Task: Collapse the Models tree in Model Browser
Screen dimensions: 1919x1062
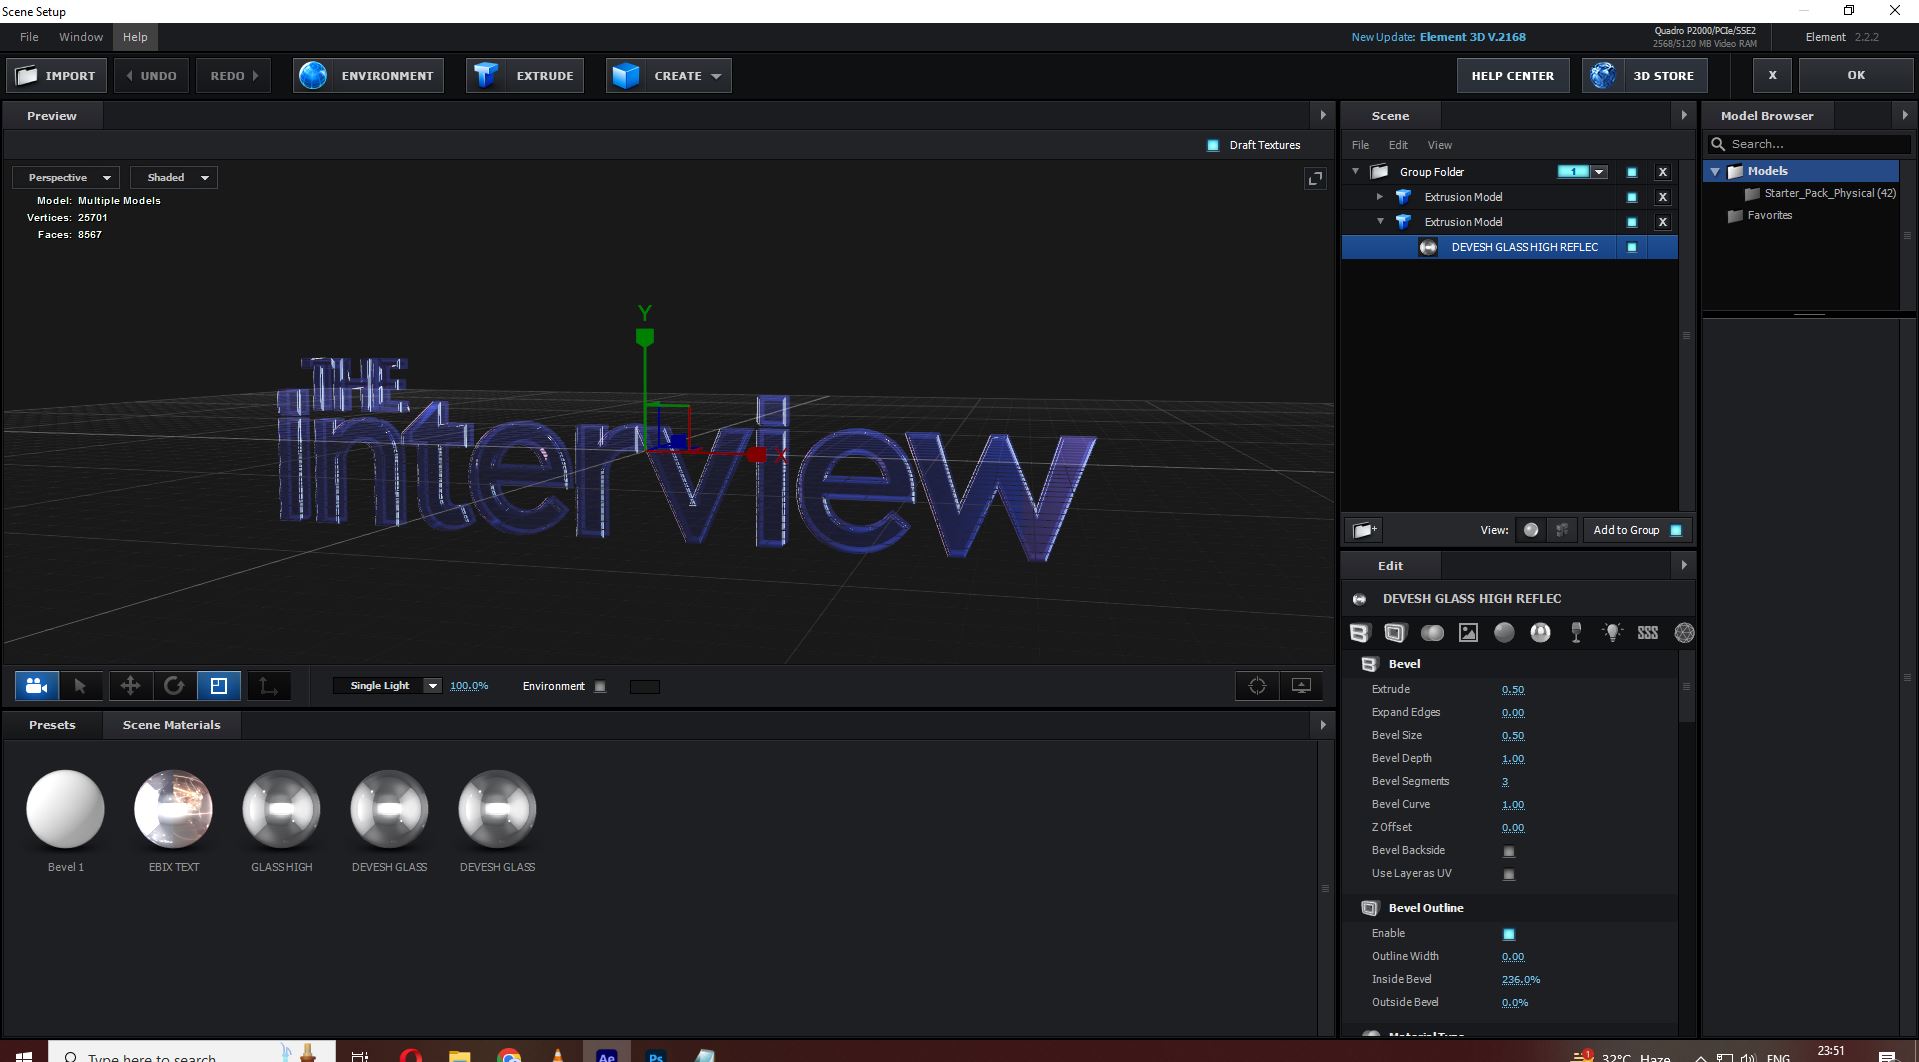Action: point(1716,172)
